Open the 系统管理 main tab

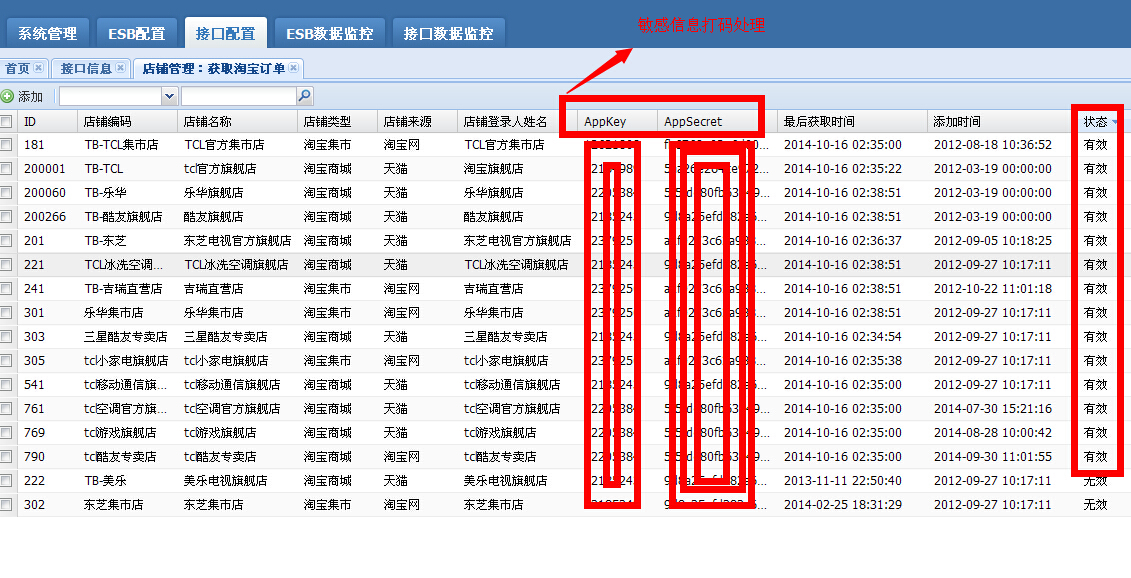[47, 33]
